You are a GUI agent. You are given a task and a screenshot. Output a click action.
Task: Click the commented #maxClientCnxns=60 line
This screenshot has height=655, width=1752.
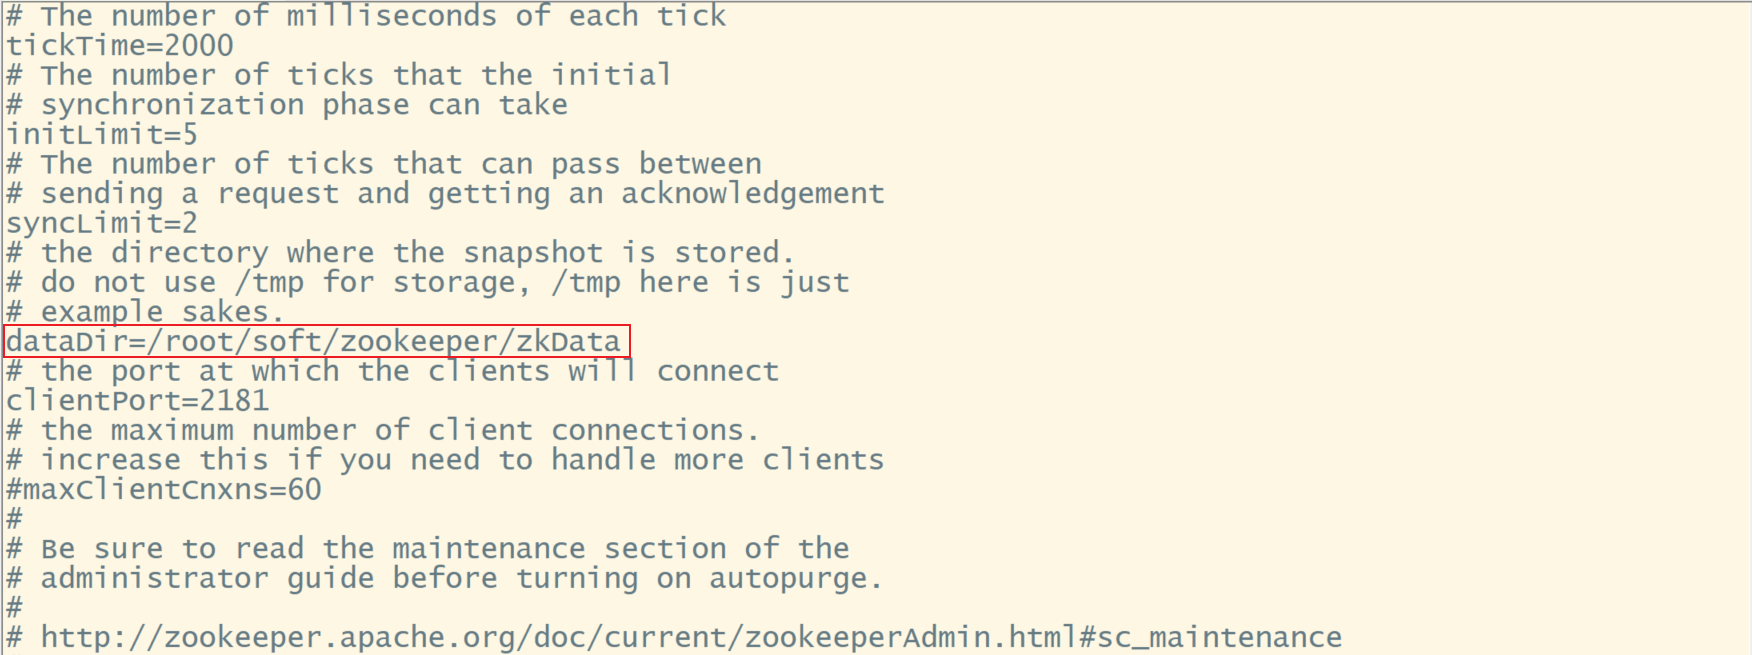(x=164, y=490)
